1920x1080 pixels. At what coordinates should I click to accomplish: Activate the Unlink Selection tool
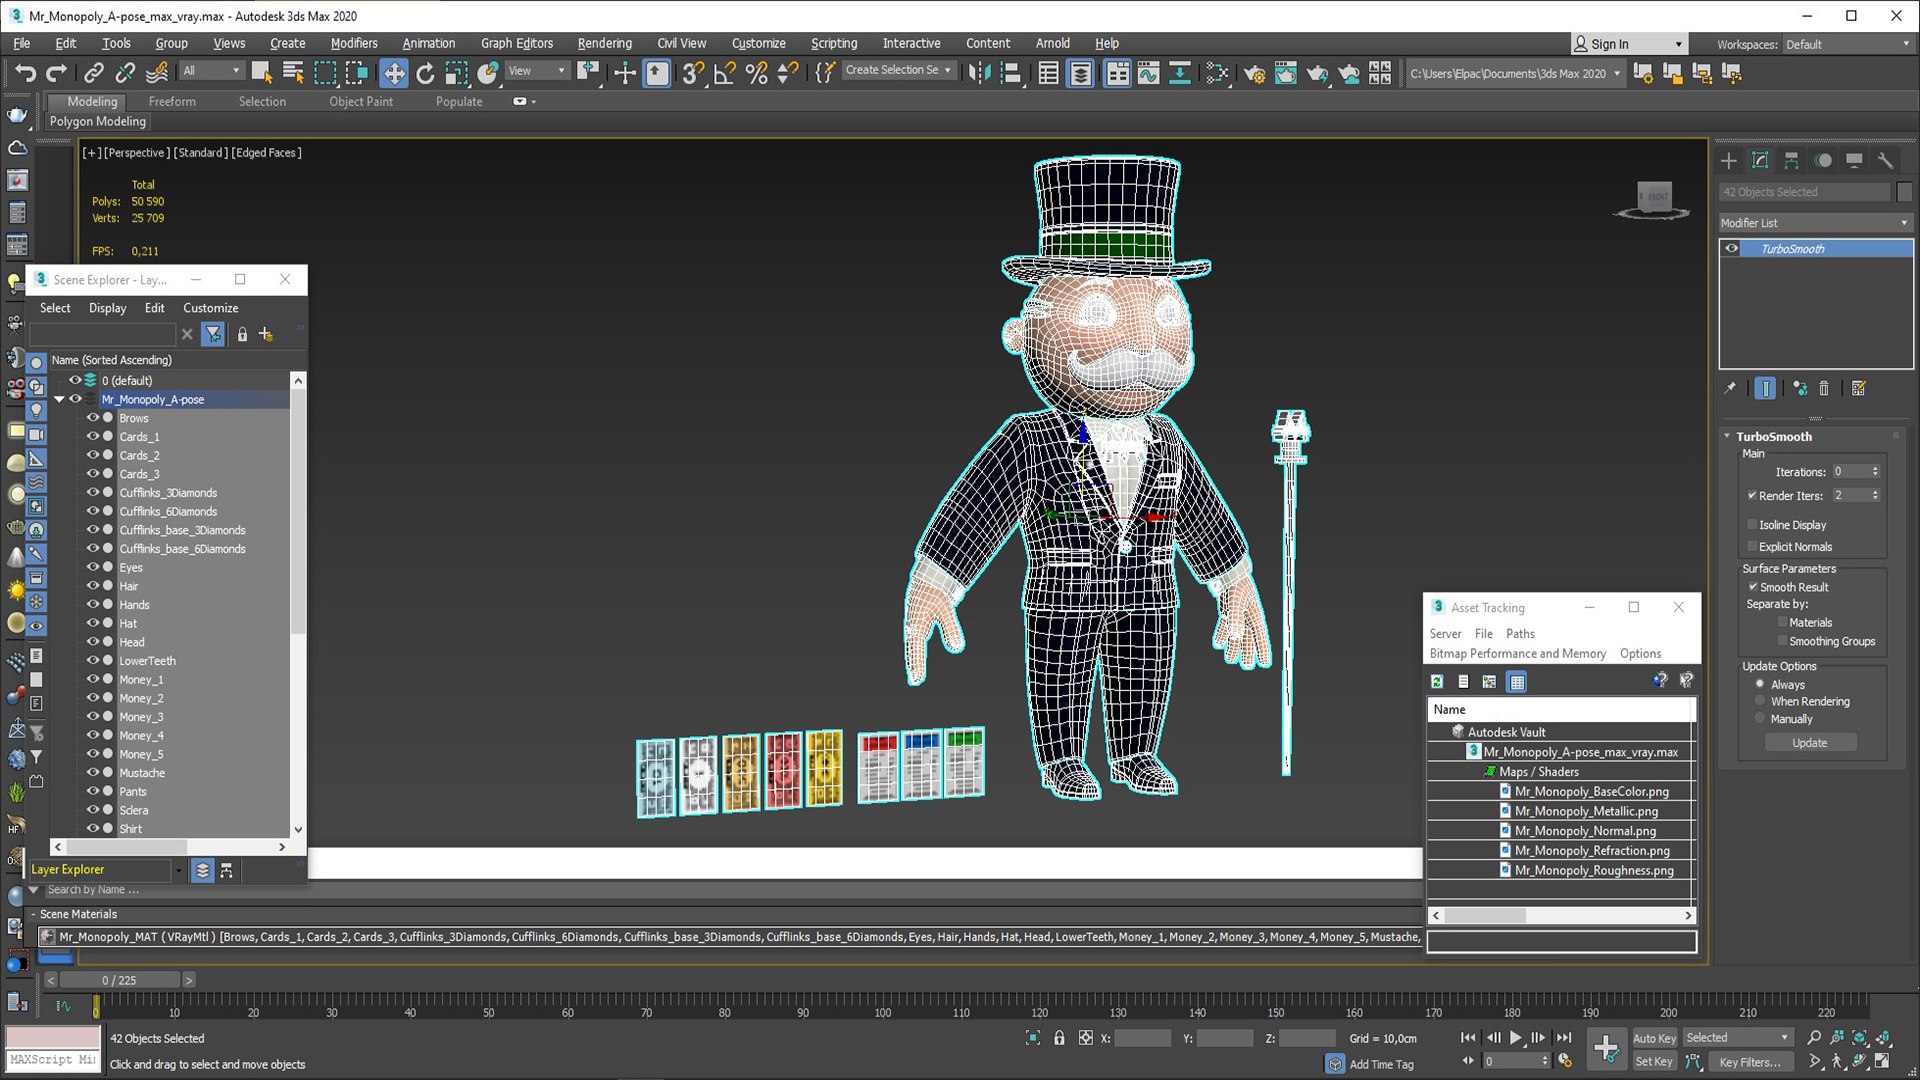coord(125,72)
